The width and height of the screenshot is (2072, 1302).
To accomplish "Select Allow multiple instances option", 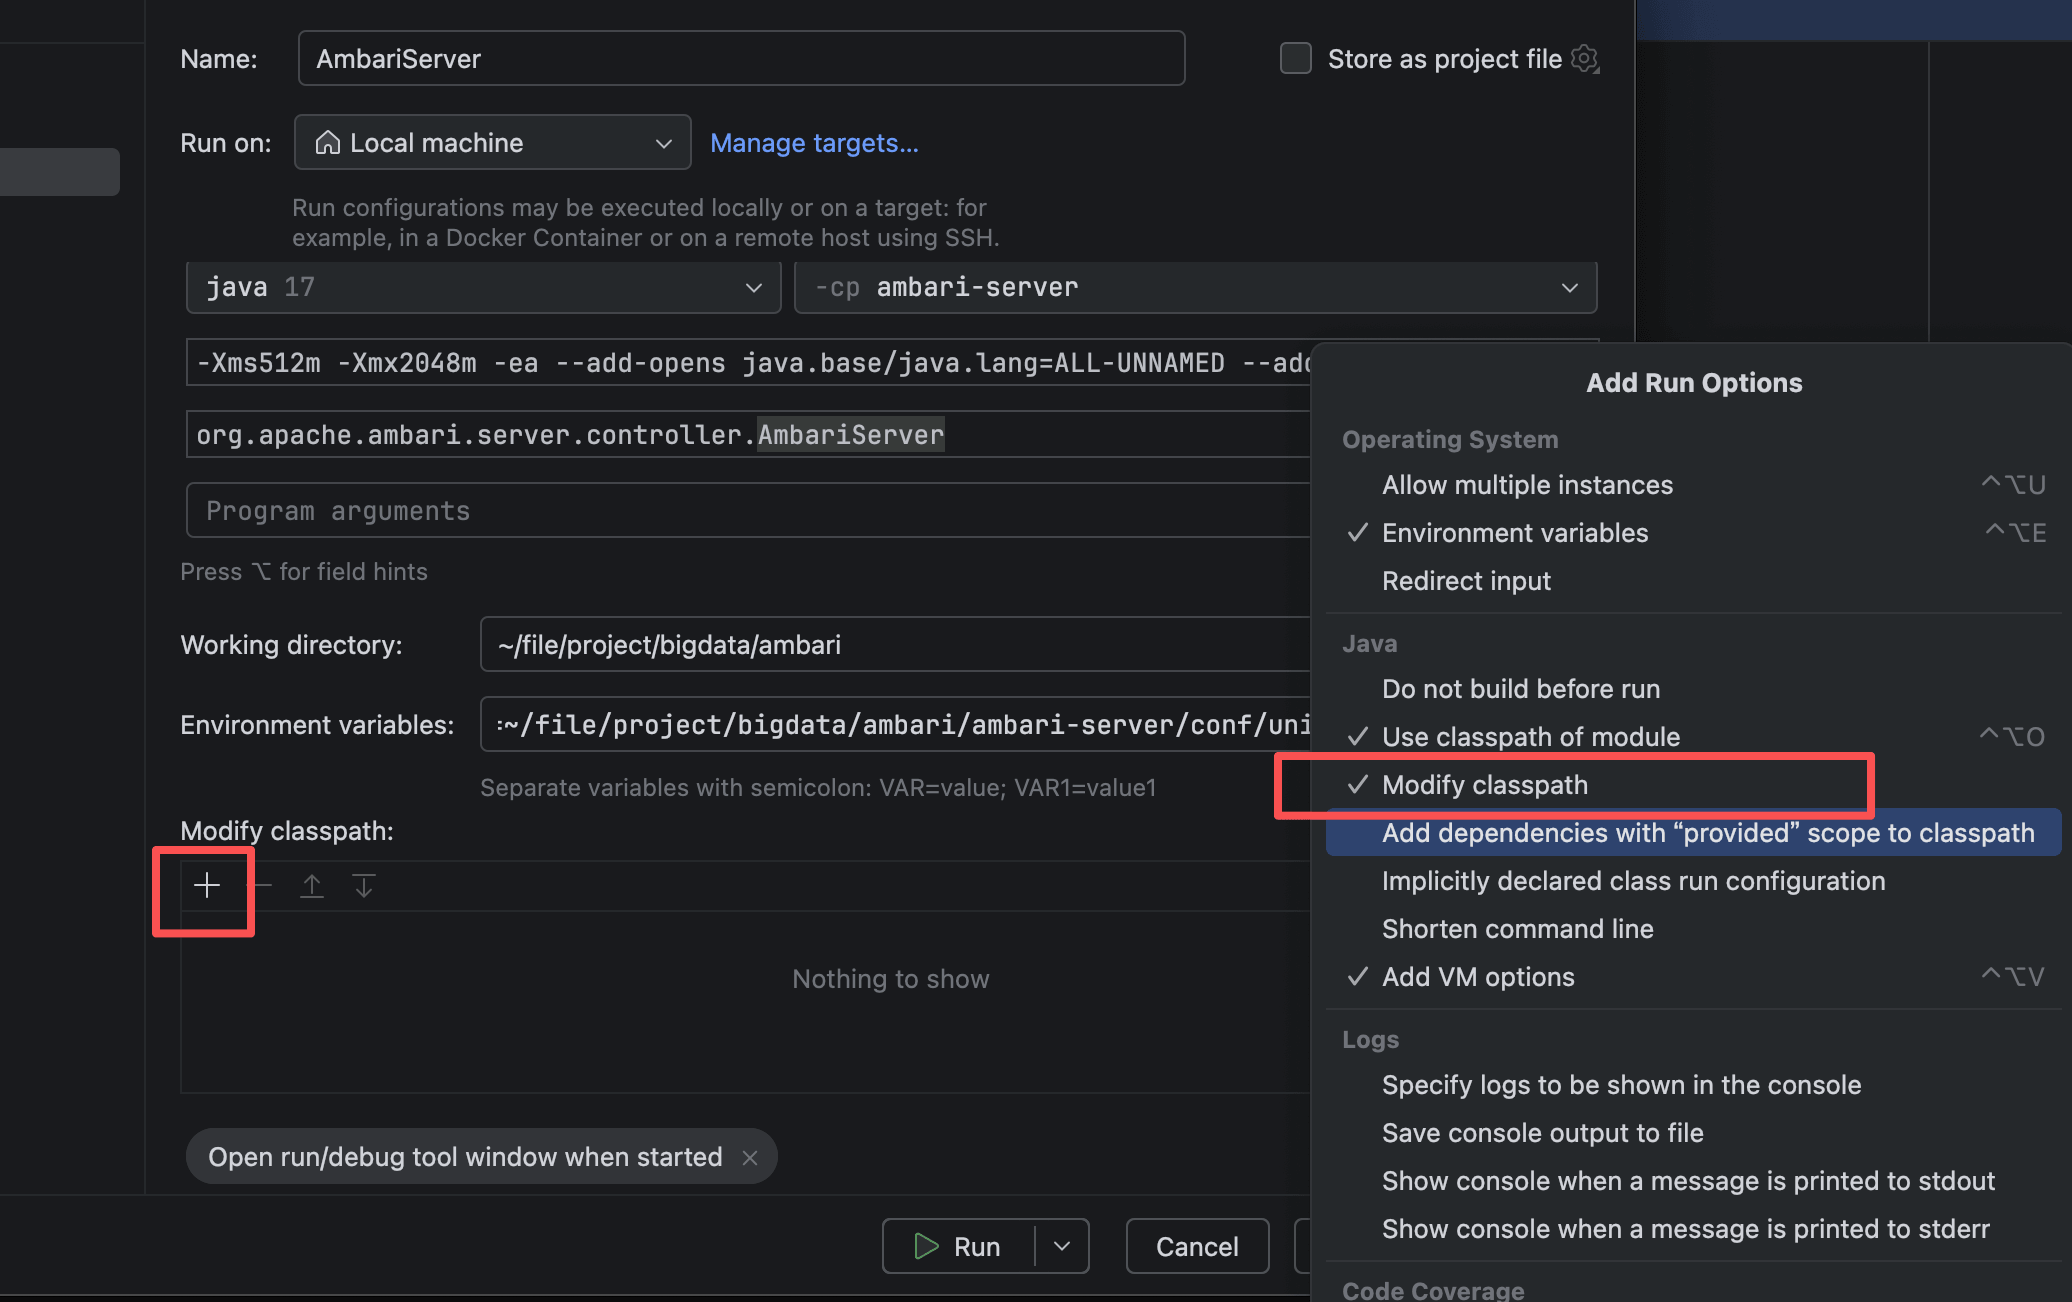I will (1527, 485).
